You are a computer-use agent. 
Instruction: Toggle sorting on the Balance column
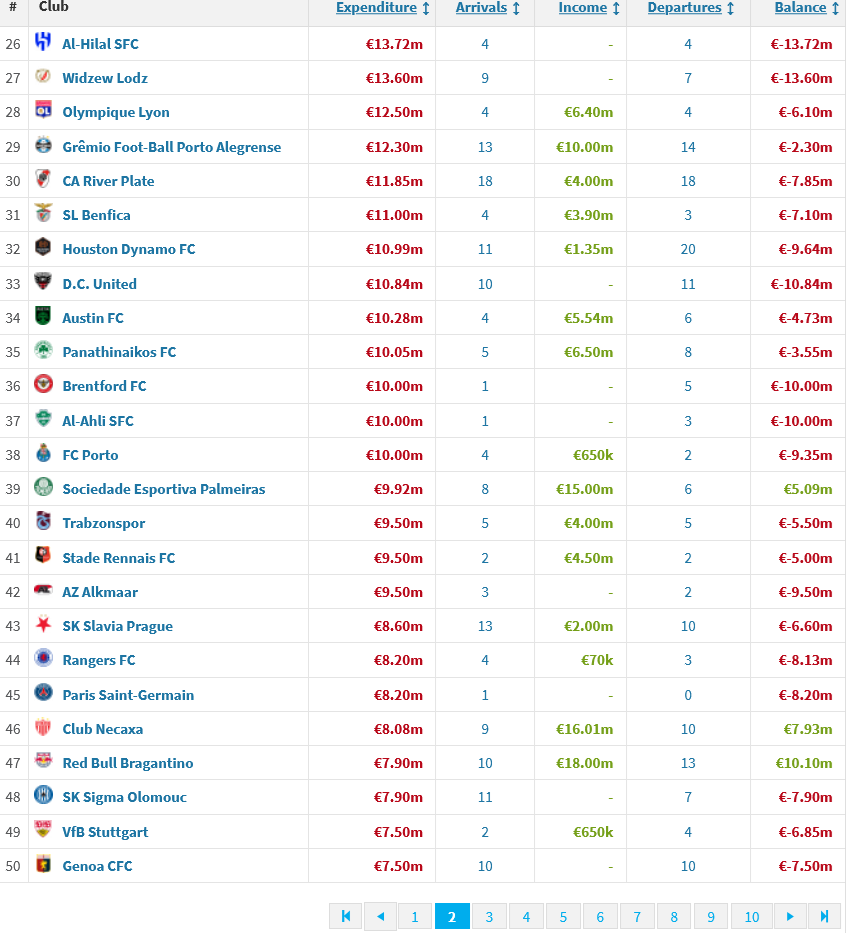click(x=805, y=8)
